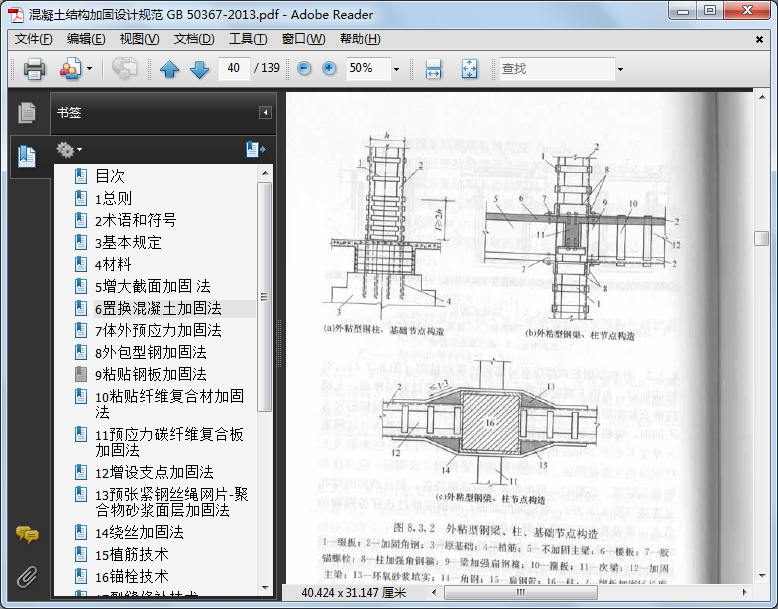
Task: Open 帮助(H) menu
Action: (360, 39)
